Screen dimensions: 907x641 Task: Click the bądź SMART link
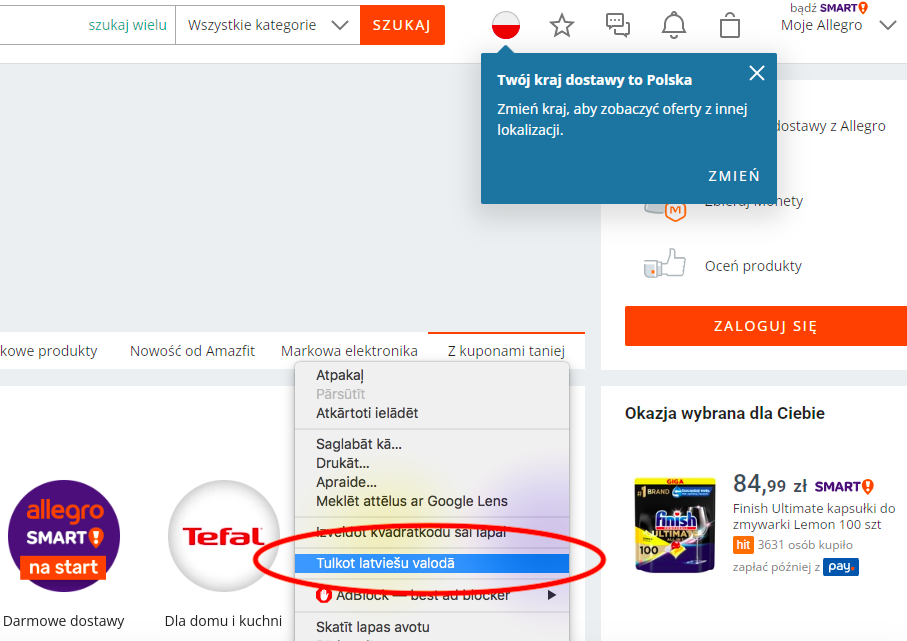[x=829, y=8]
